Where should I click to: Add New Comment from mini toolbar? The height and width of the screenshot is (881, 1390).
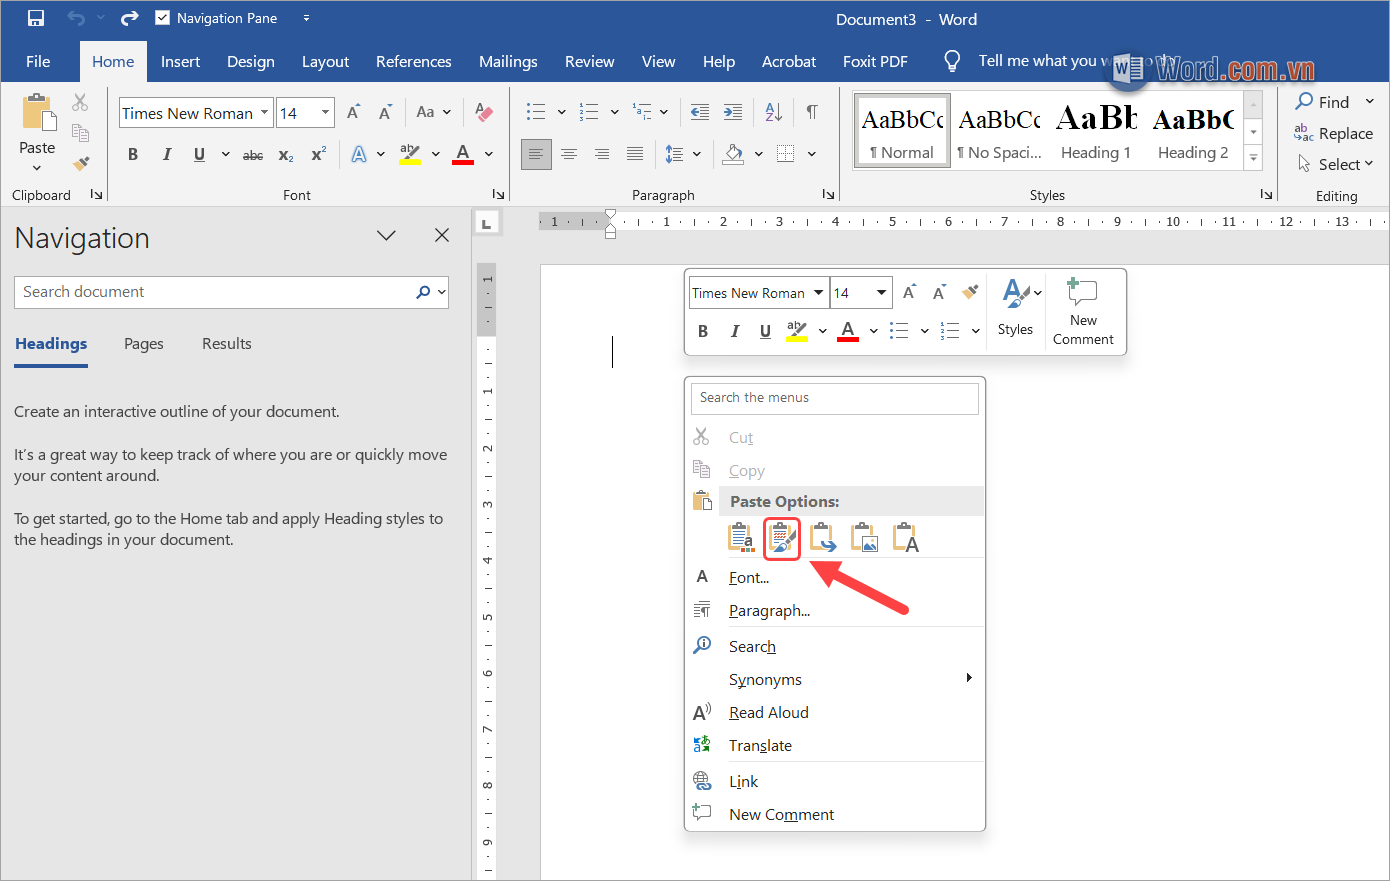click(1083, 312)
